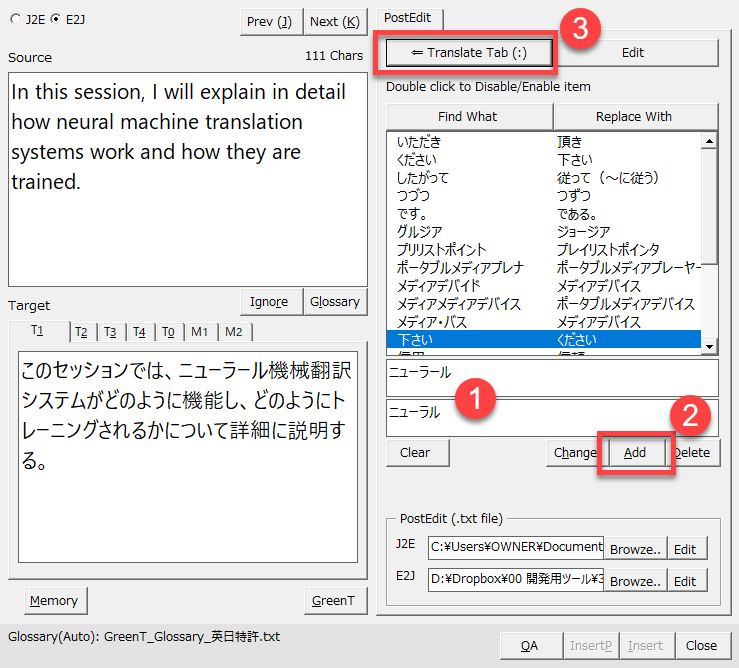Select the E2J radio button
The image size is (739, 668).
(x=56, y=20)
